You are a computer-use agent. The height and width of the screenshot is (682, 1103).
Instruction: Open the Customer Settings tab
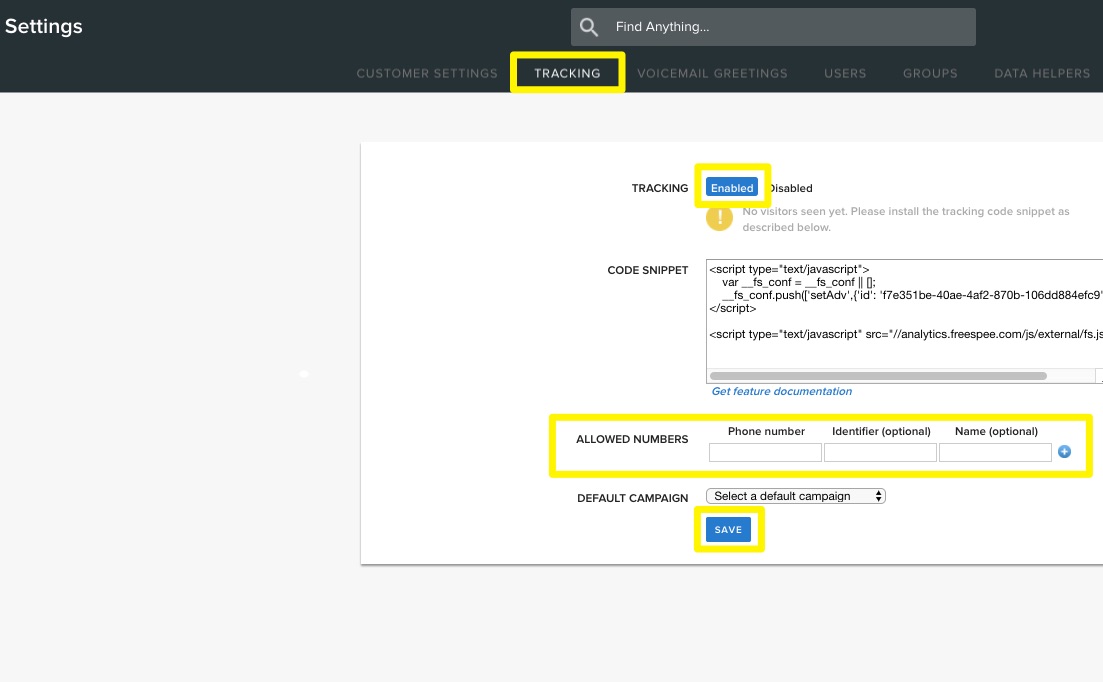click(x=427, y=73)
